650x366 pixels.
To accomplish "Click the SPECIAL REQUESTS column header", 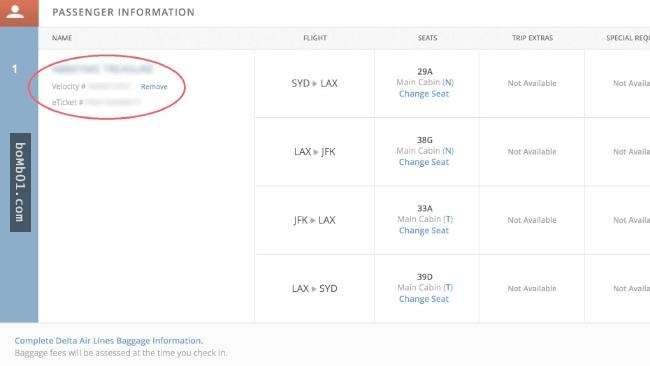I will tap(628, 38).
